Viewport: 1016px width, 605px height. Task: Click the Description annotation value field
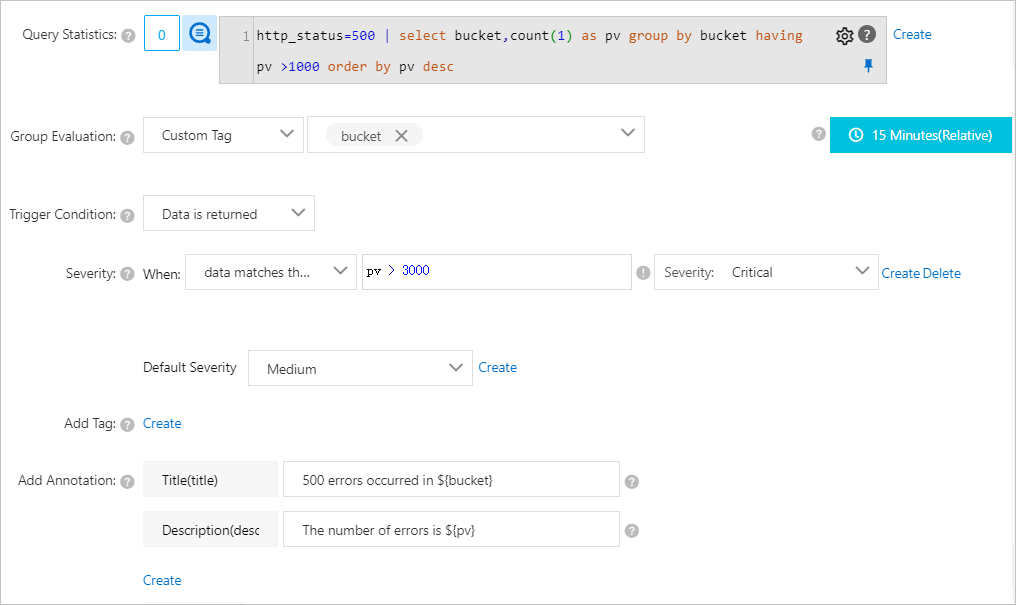[x=452, y=529]
